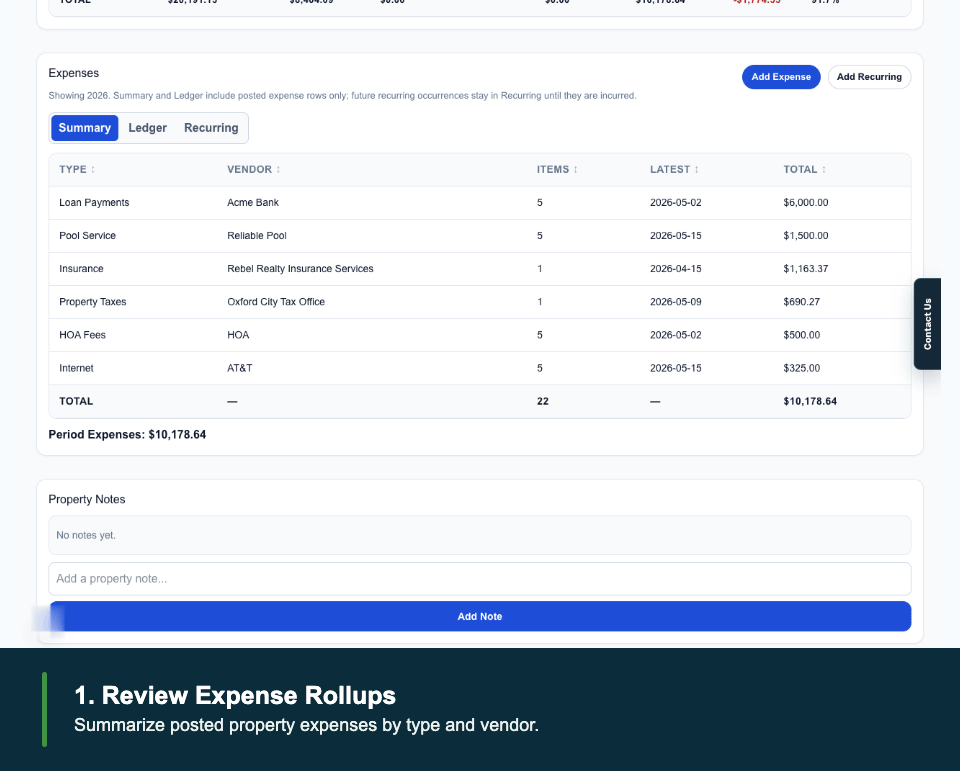The height and width of the screenshot is (771, 960).
Task: Sort table by ITEMS column
Action: 557,170
